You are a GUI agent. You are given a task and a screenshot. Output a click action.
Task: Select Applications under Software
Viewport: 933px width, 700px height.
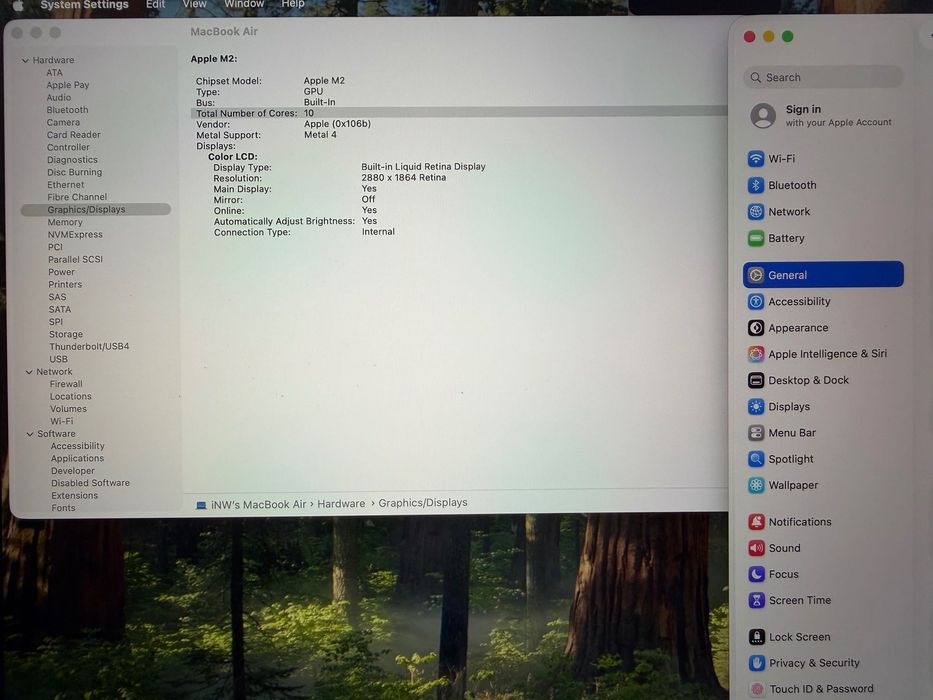point(77,458)
